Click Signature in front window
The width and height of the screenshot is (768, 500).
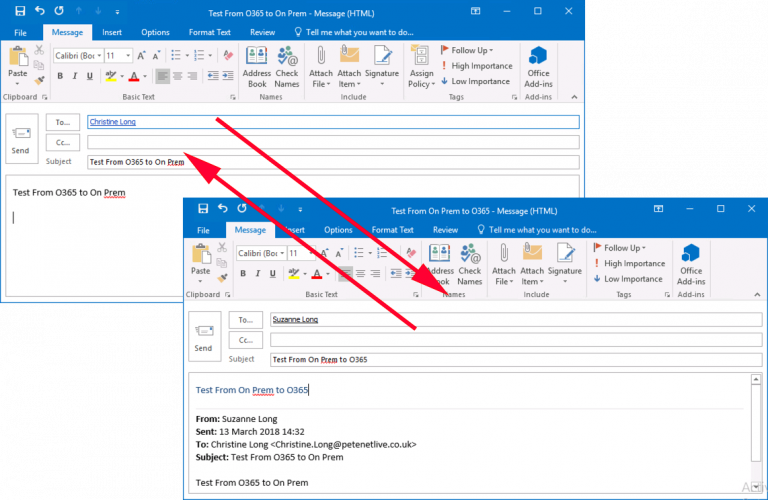click(x=565, y=264)
